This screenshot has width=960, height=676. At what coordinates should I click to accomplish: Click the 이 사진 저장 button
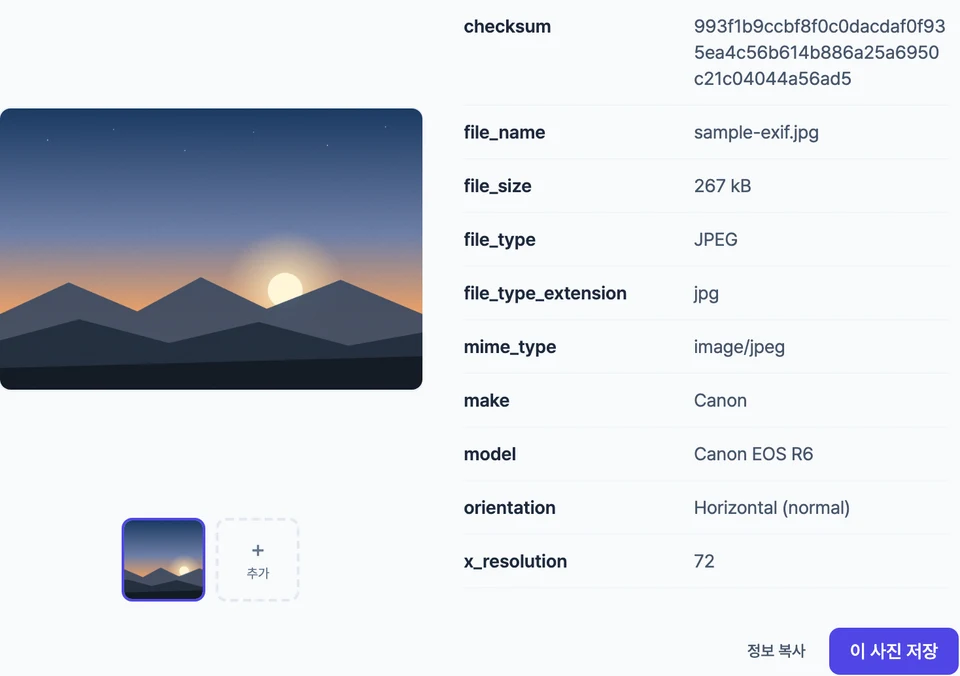[x=893, y=650]
